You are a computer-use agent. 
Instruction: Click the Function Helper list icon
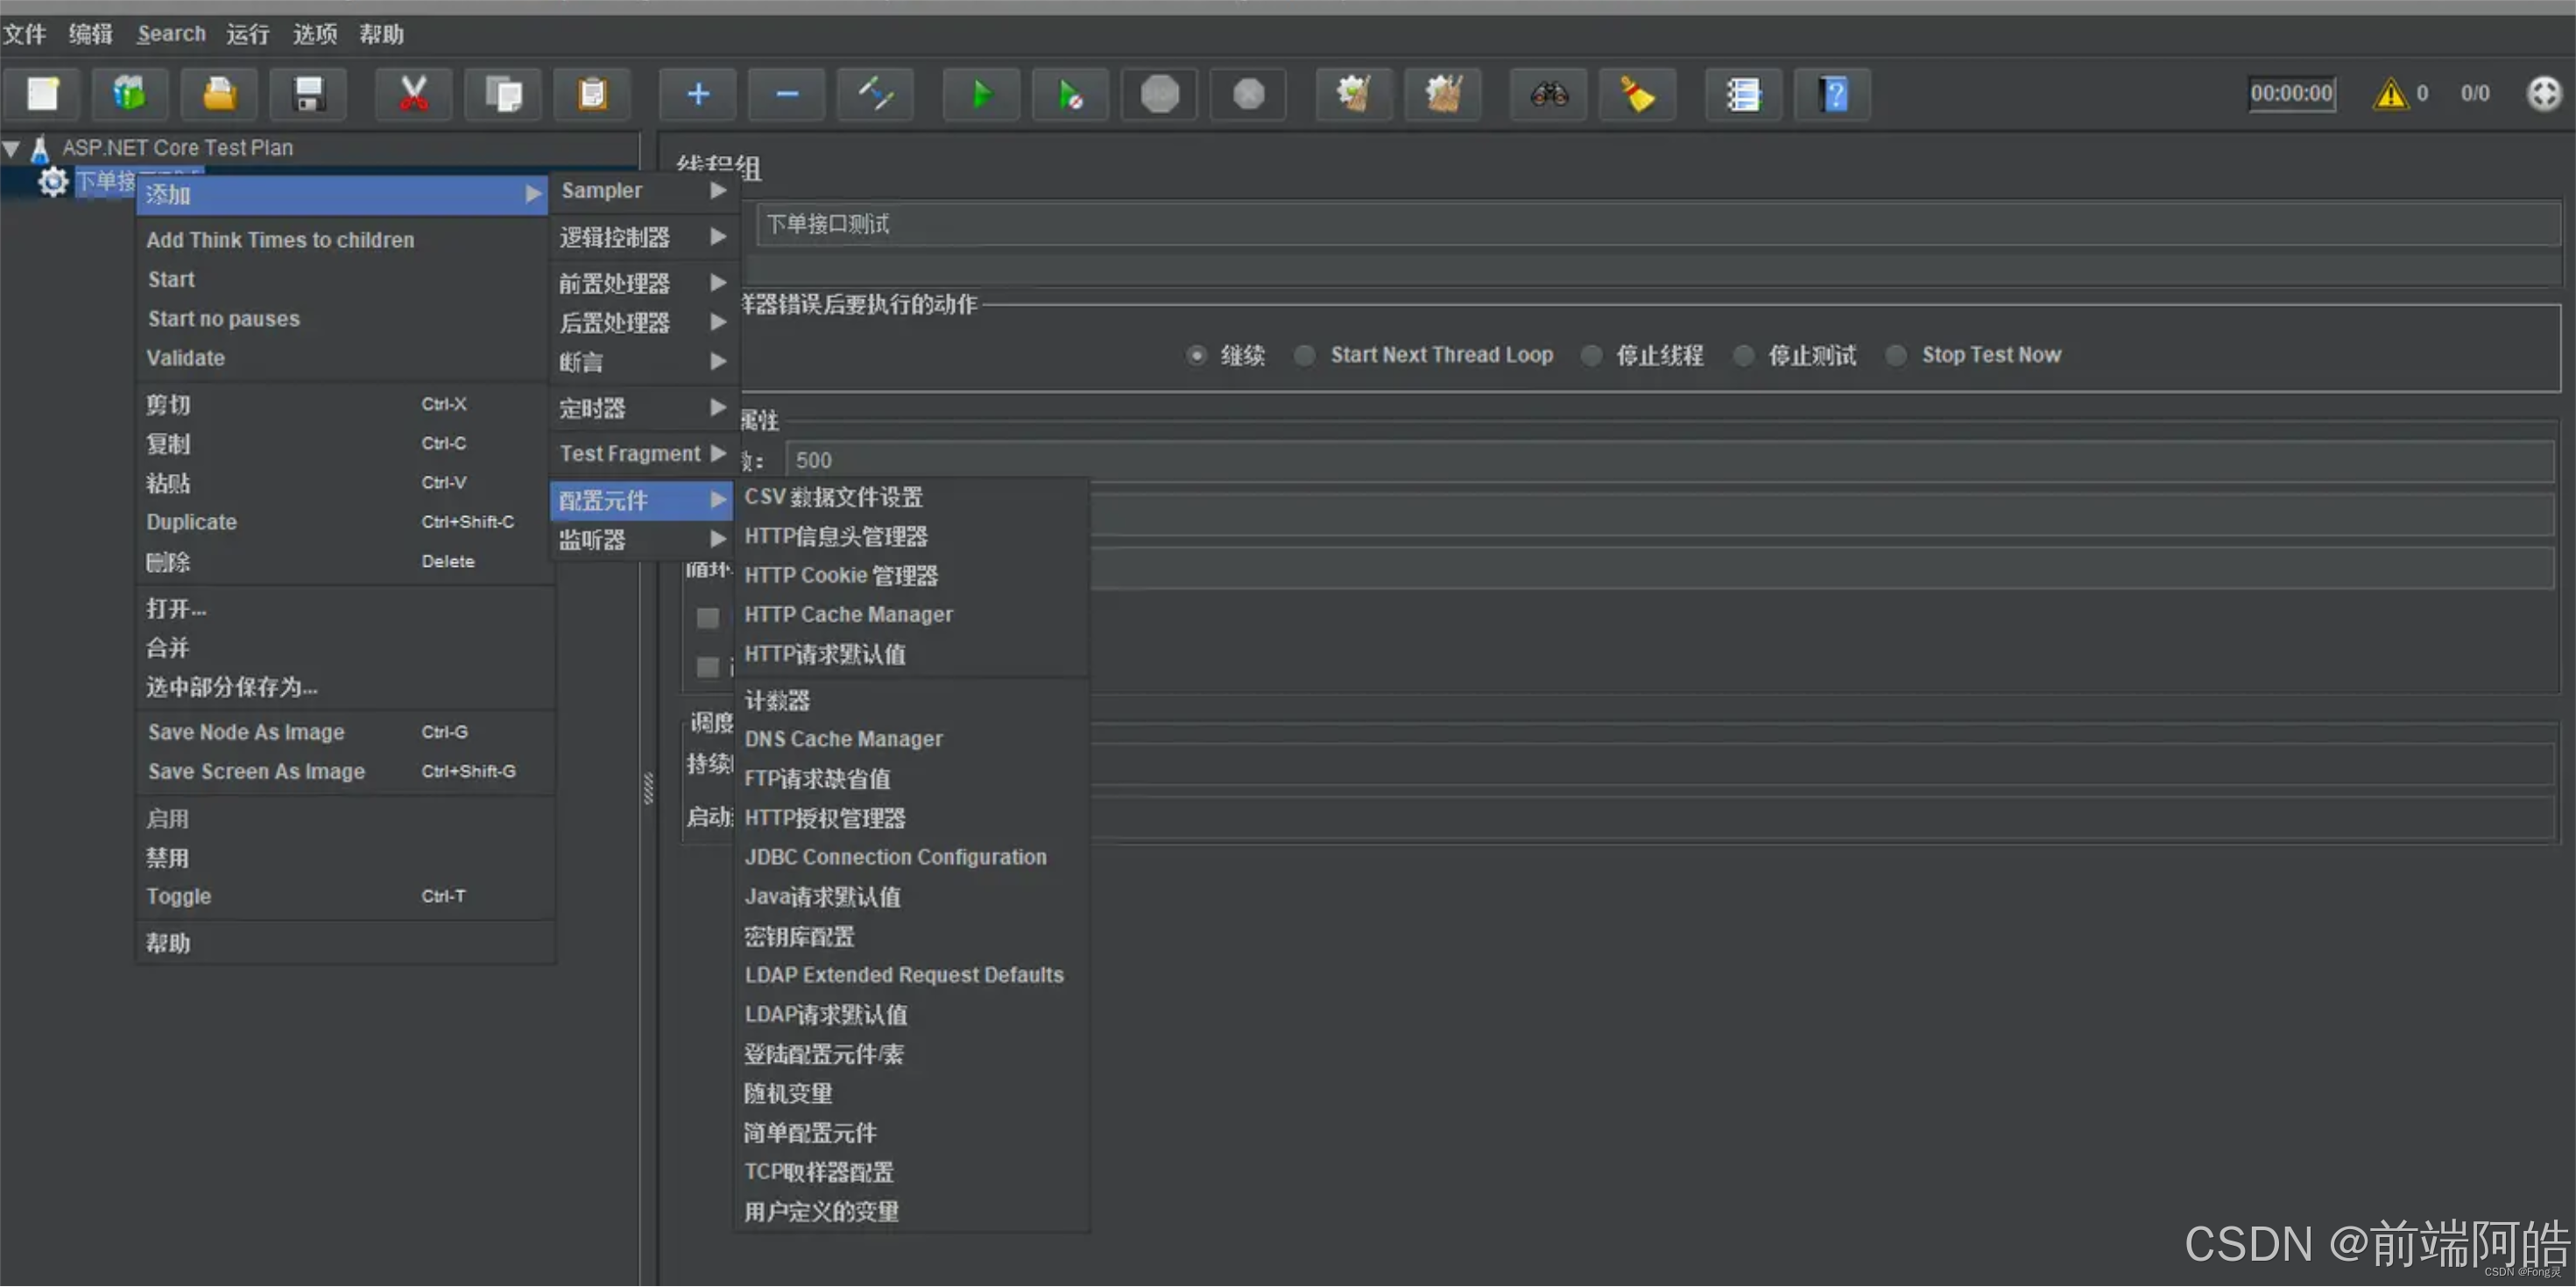tap(1742, 95)
